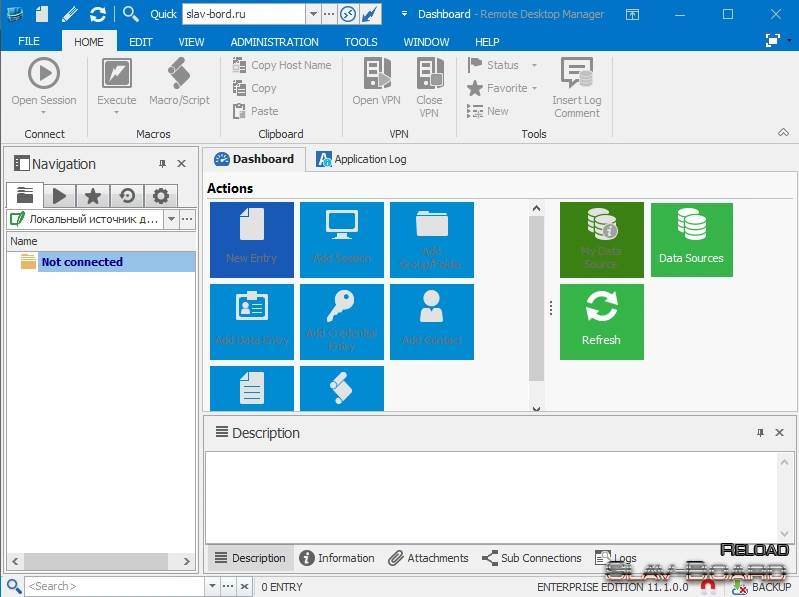
Task: Expand the data source selector dropdown
Action: [x=172, y=220]
